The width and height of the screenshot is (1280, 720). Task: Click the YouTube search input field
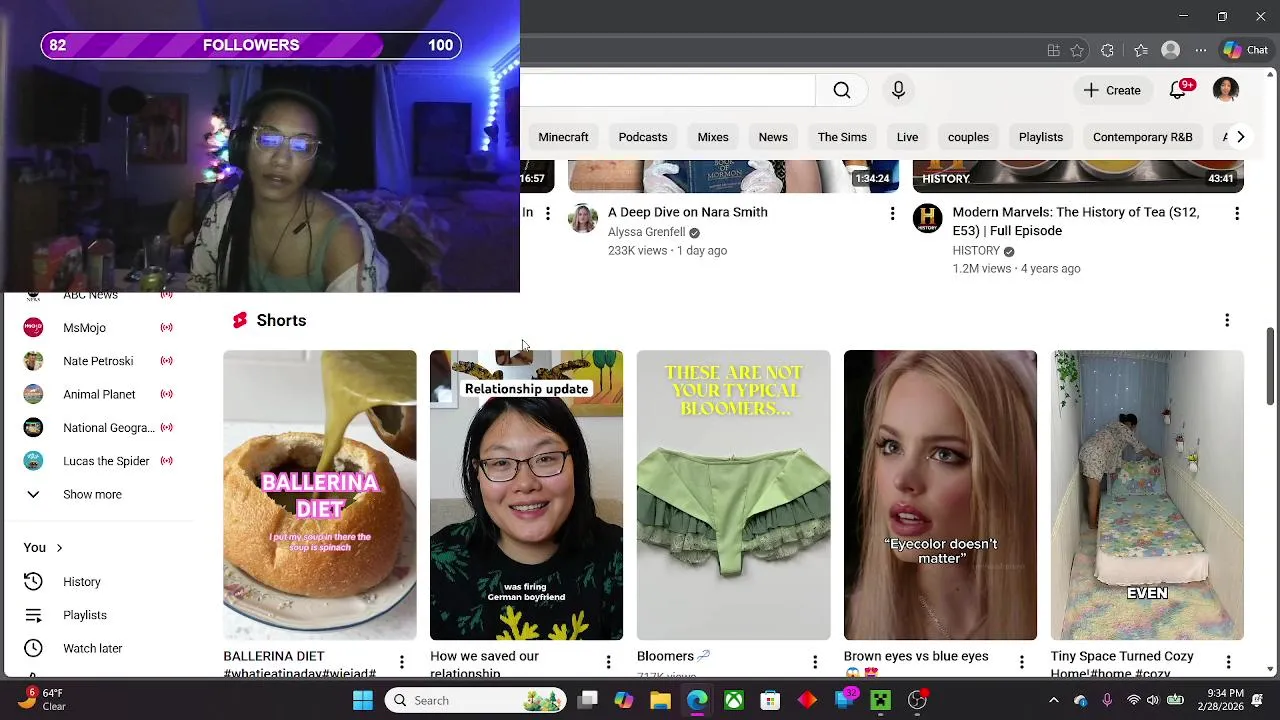[668, 90]
